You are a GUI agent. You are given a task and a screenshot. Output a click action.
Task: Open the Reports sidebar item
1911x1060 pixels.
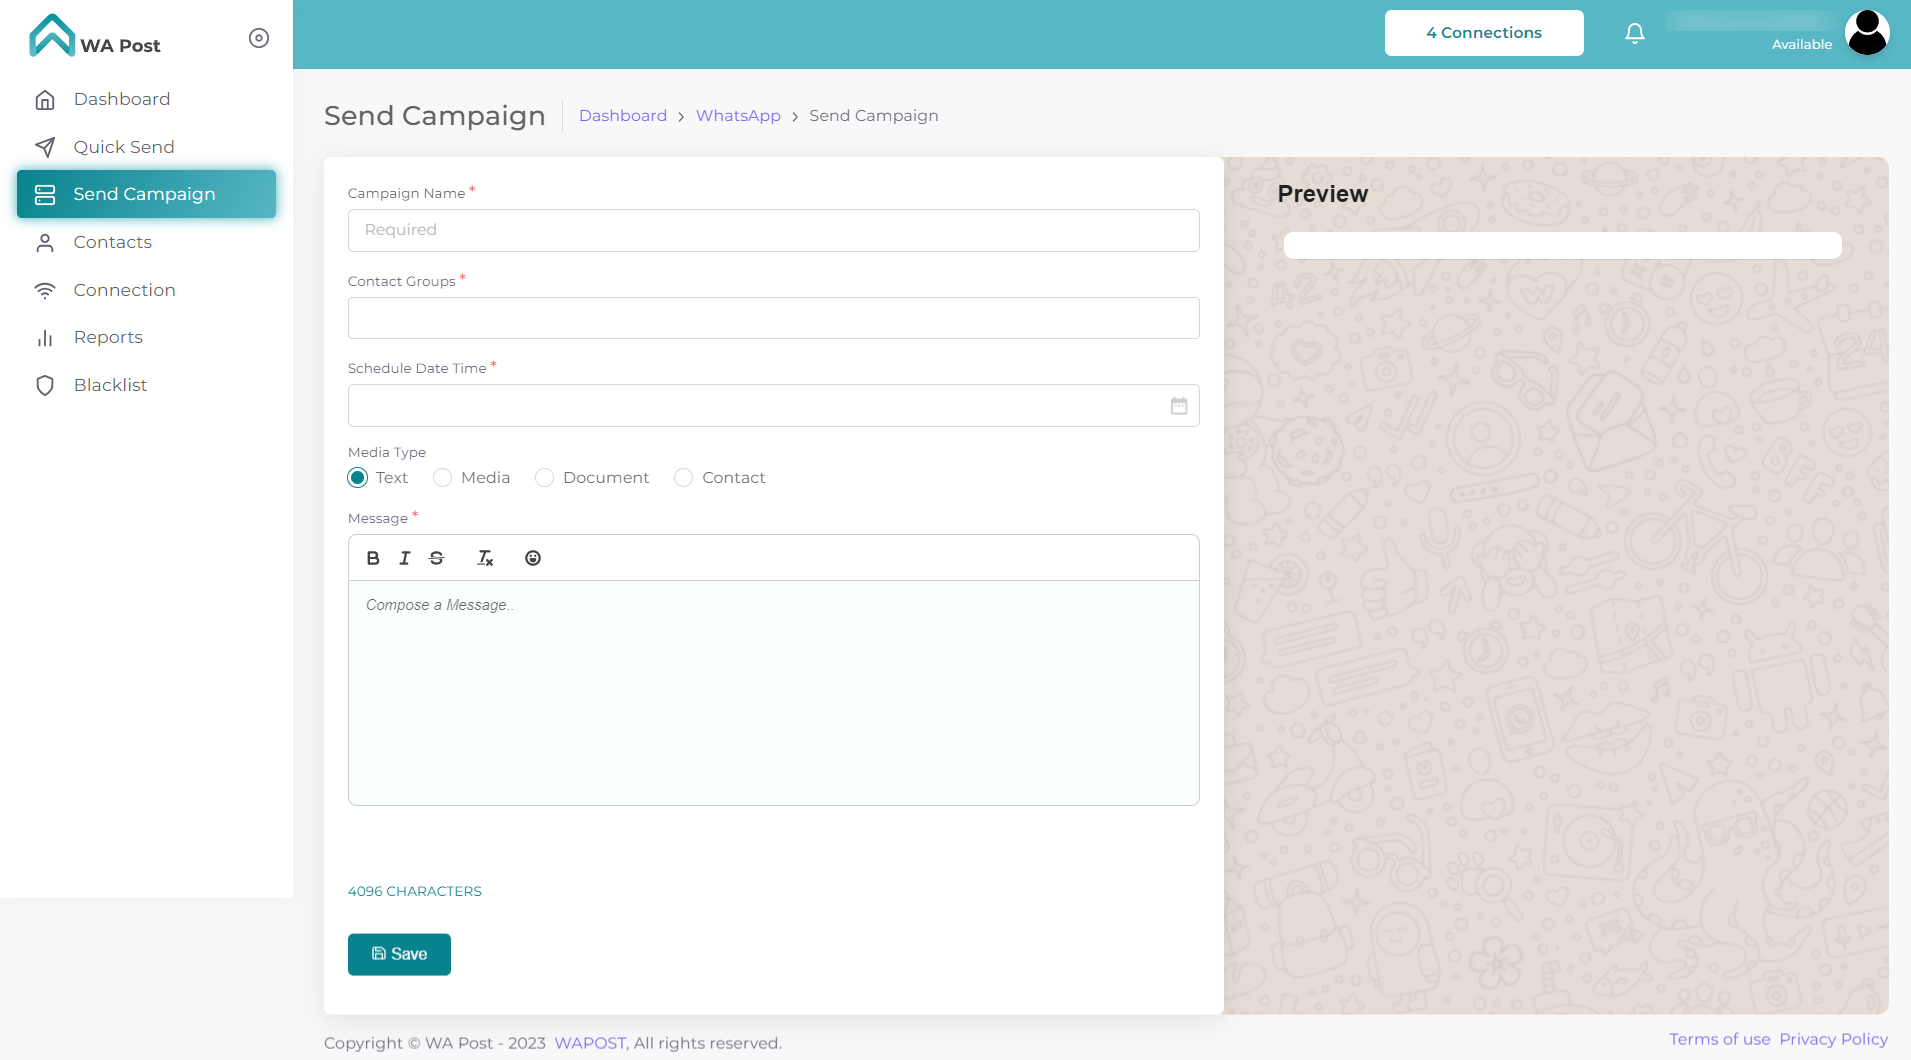tap(108, 337)
